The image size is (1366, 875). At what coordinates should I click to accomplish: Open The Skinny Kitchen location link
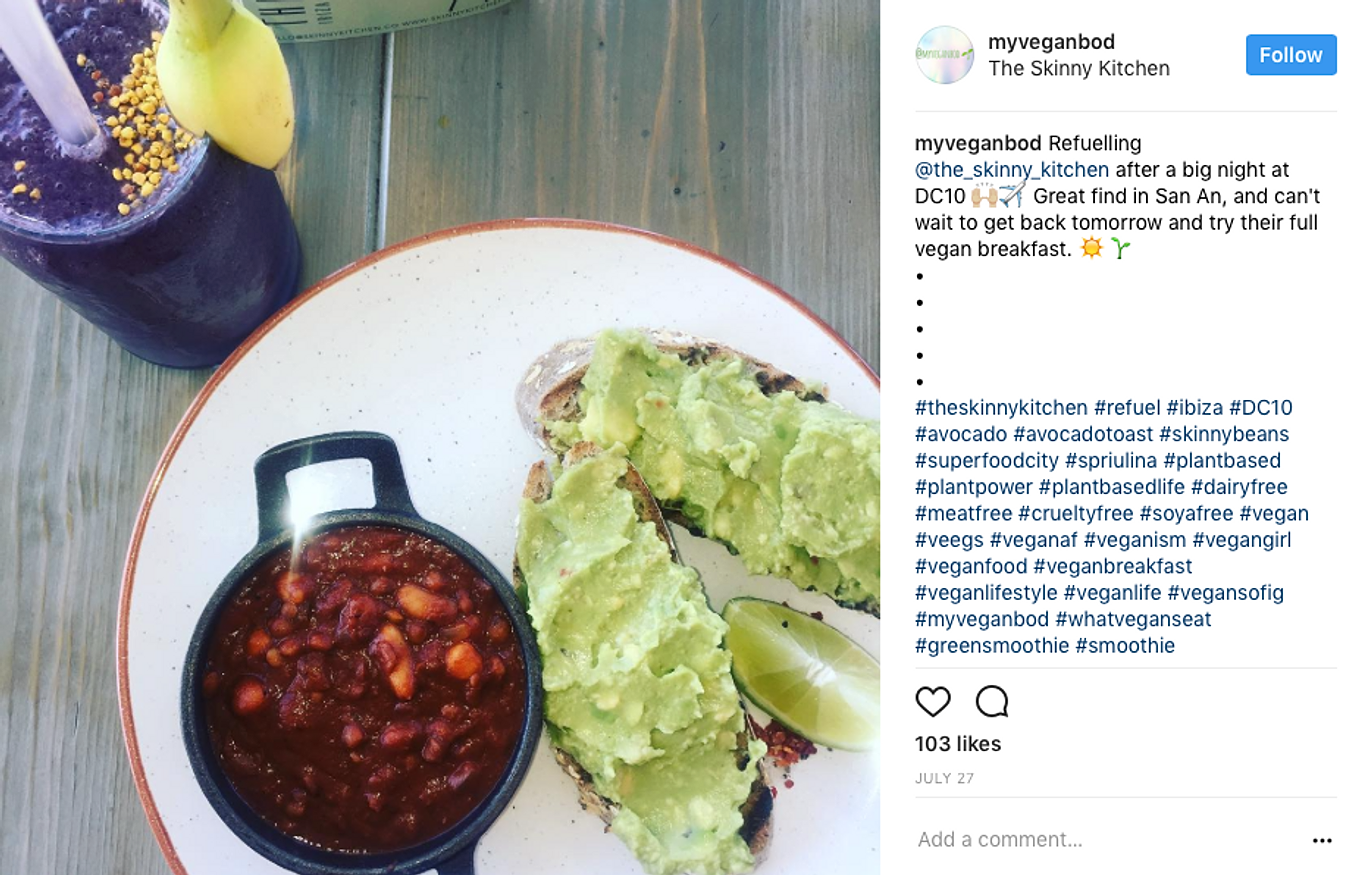click(x=1078, y=68)
